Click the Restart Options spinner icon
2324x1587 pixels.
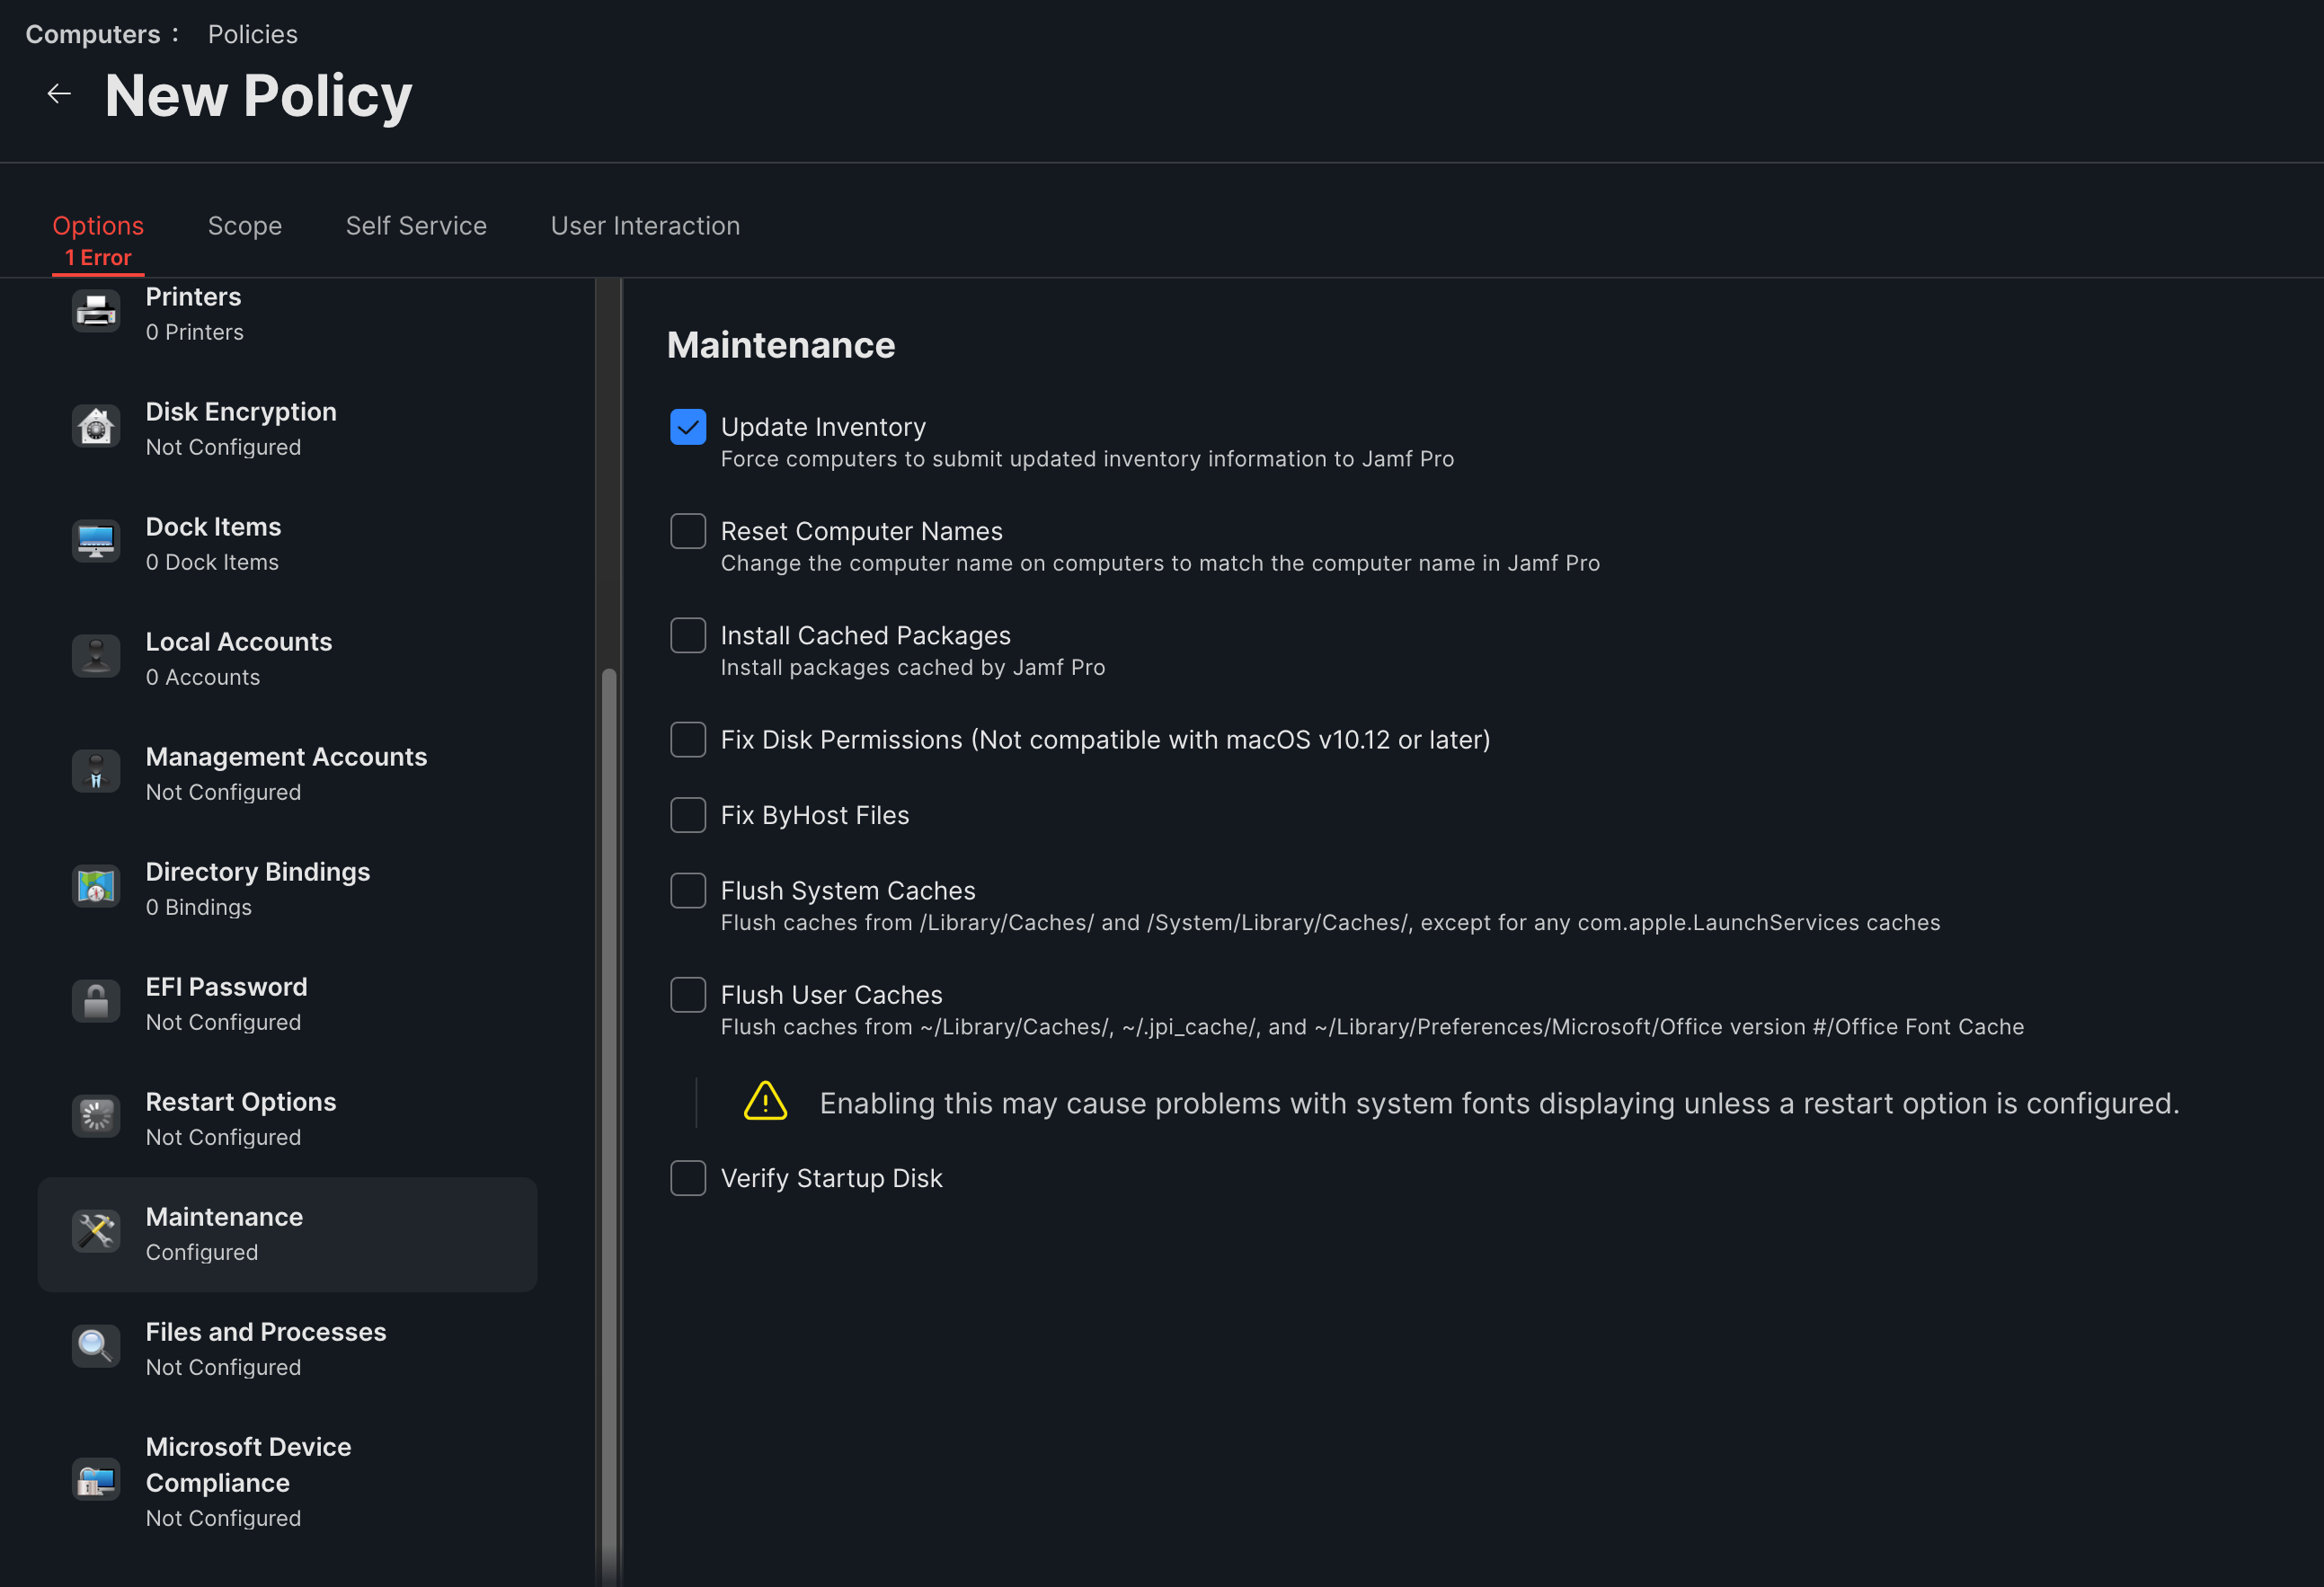[96, 1117]
